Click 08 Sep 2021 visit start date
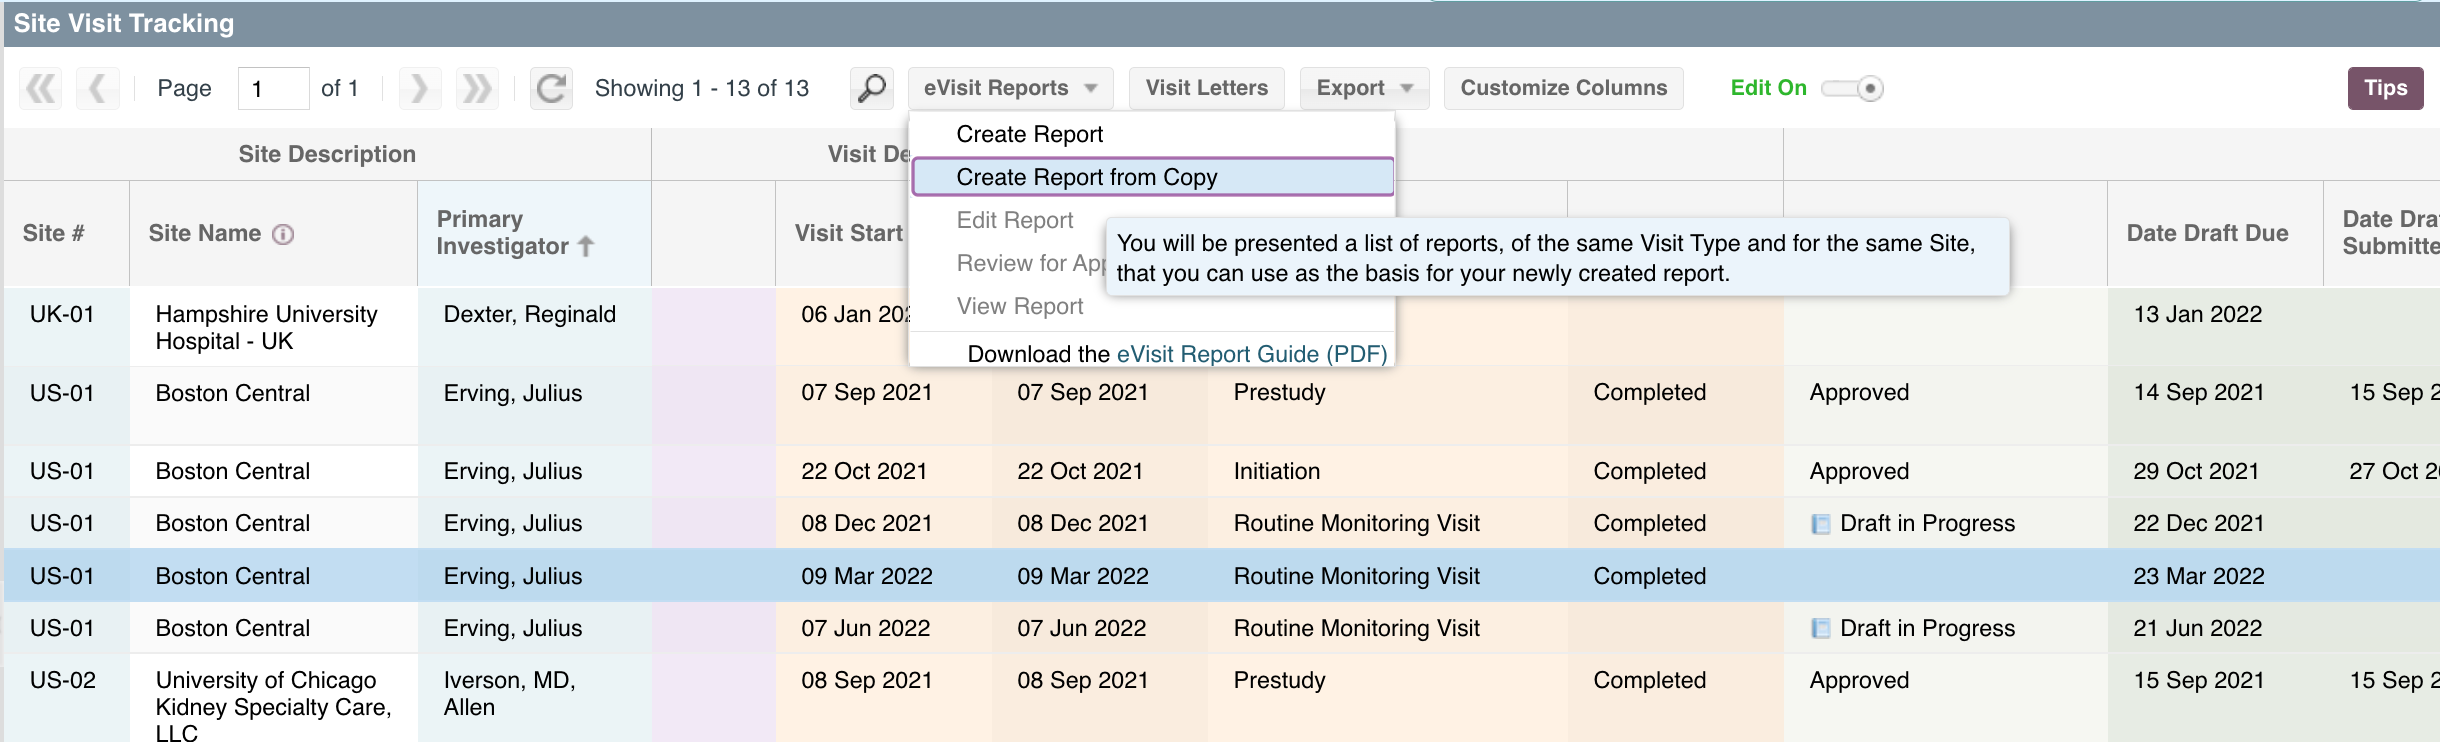The height and width of the screenshot is (742, 2440). tap(866, 680)
